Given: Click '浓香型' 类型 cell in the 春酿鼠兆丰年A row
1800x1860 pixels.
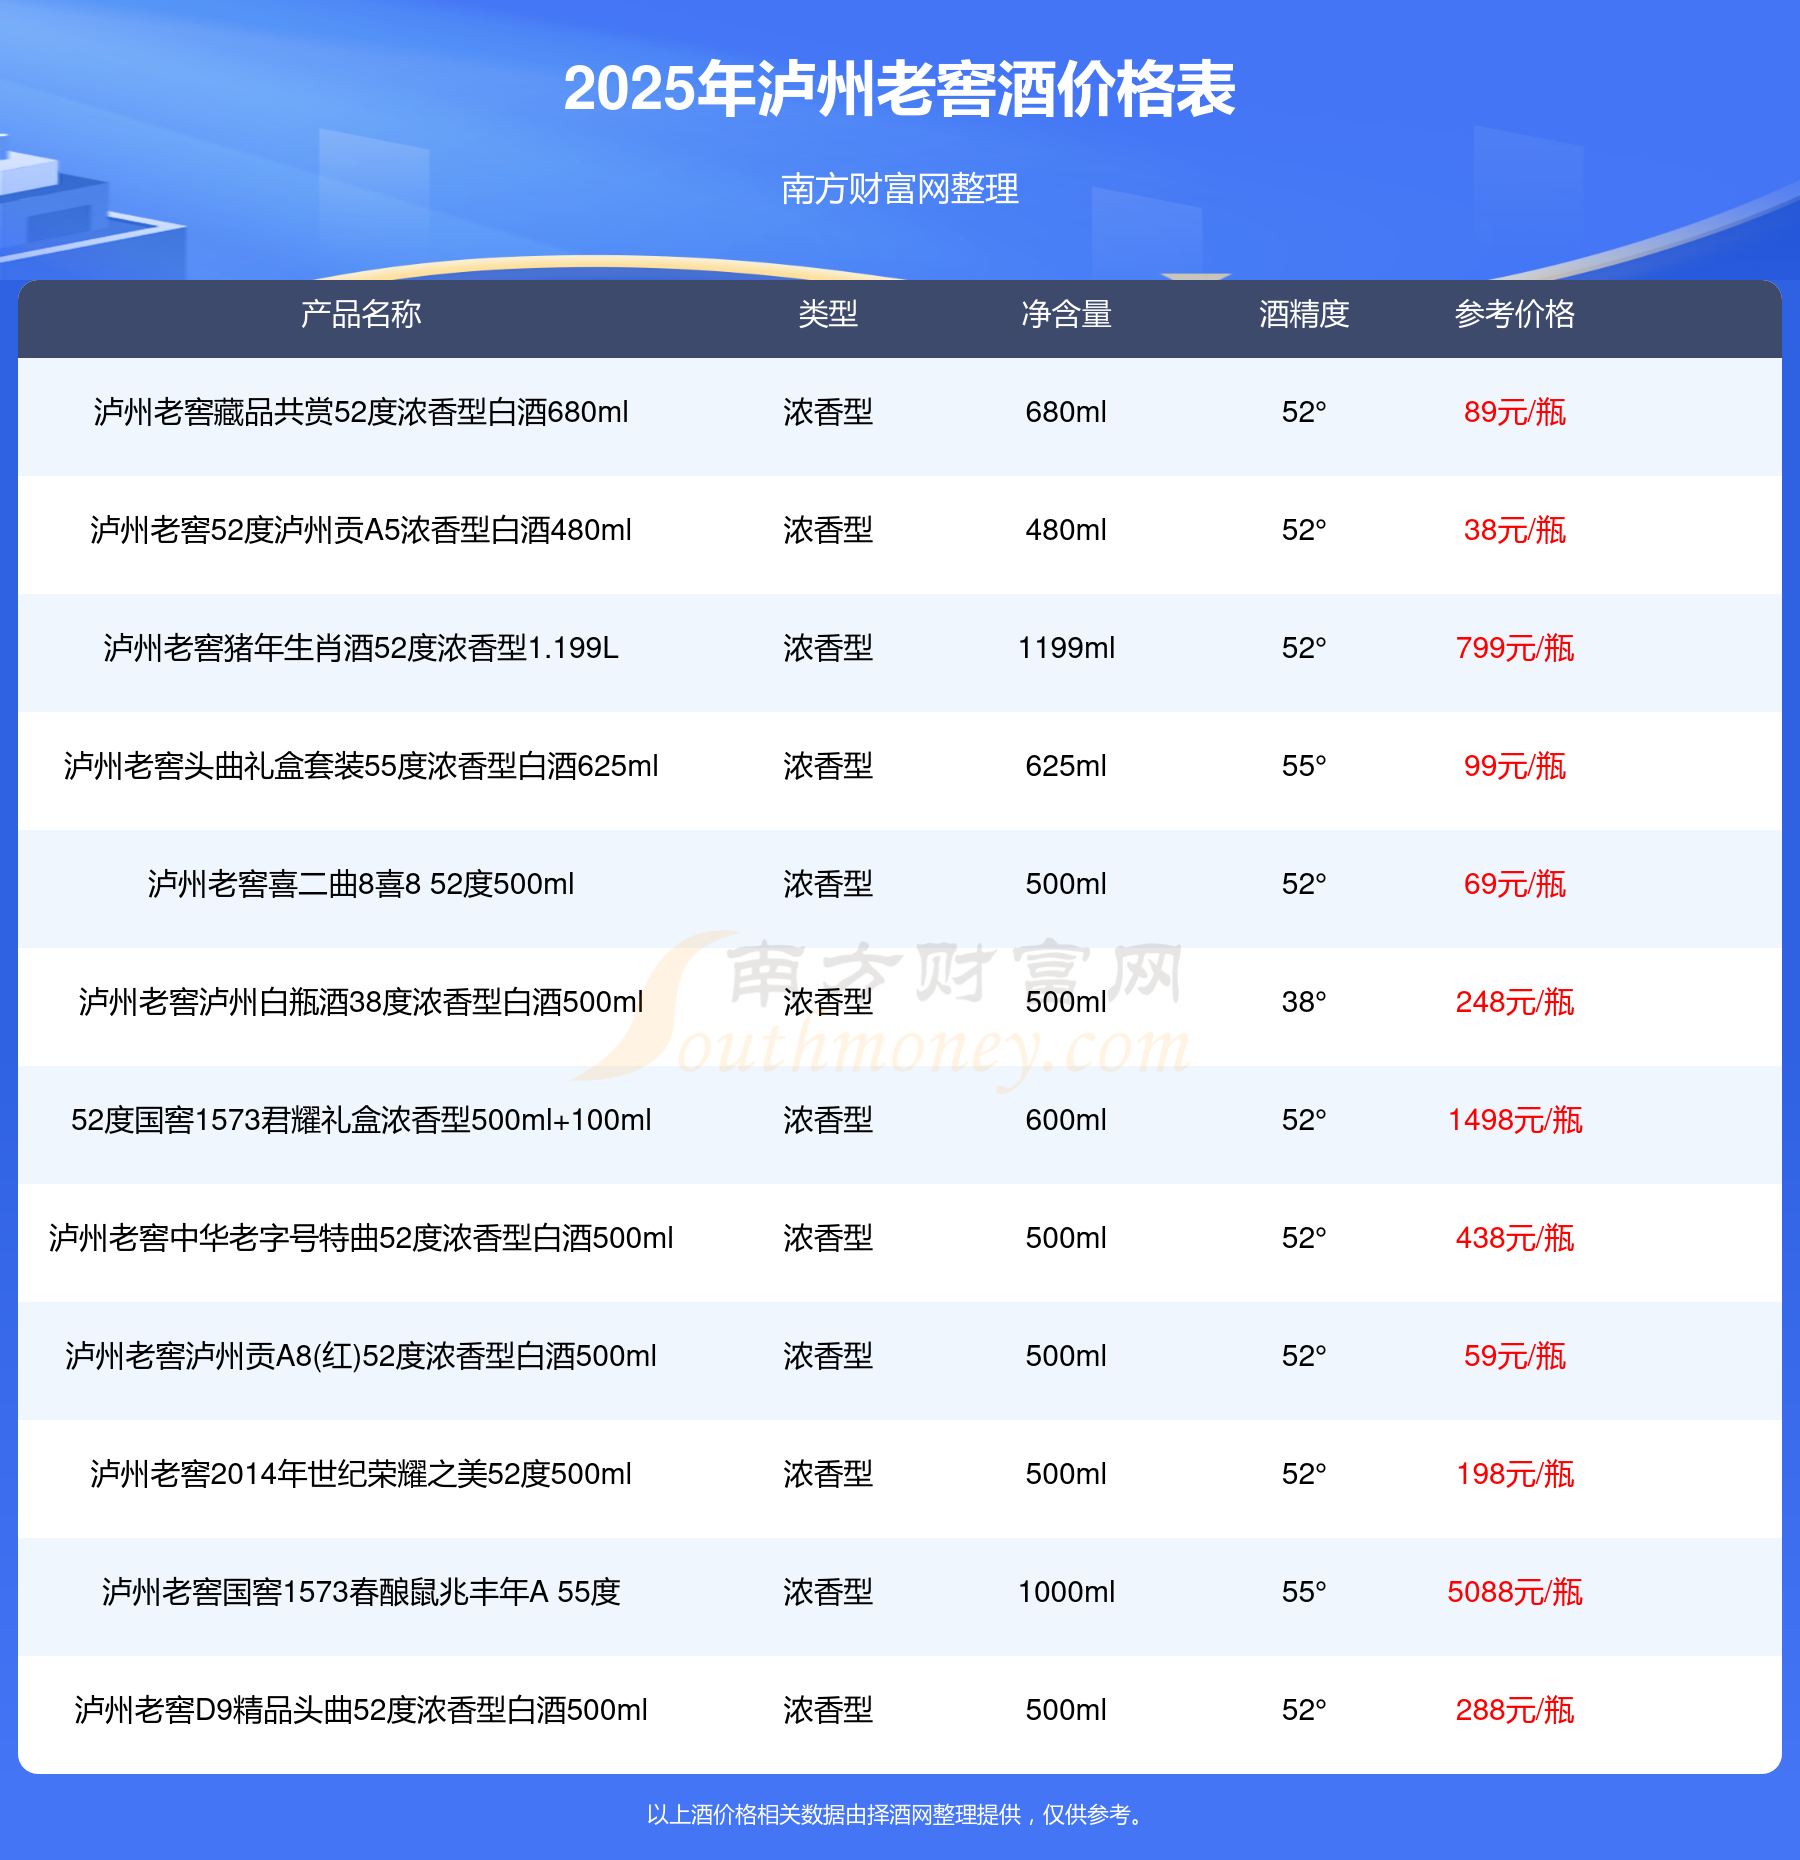Looking at the screenshot, I should [x=828, y=1592].
